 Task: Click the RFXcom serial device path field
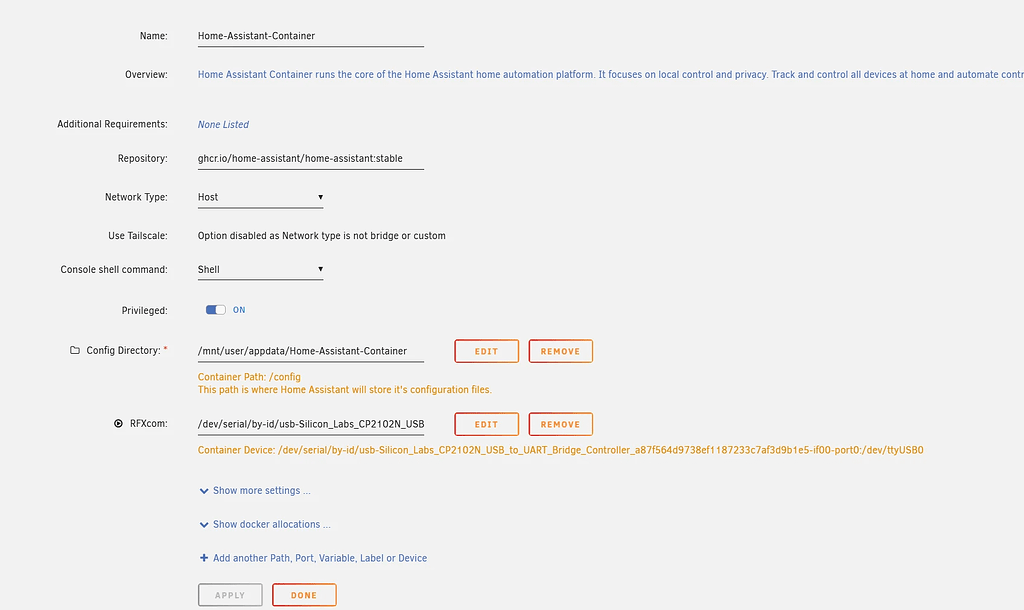[x=310, y=423]
